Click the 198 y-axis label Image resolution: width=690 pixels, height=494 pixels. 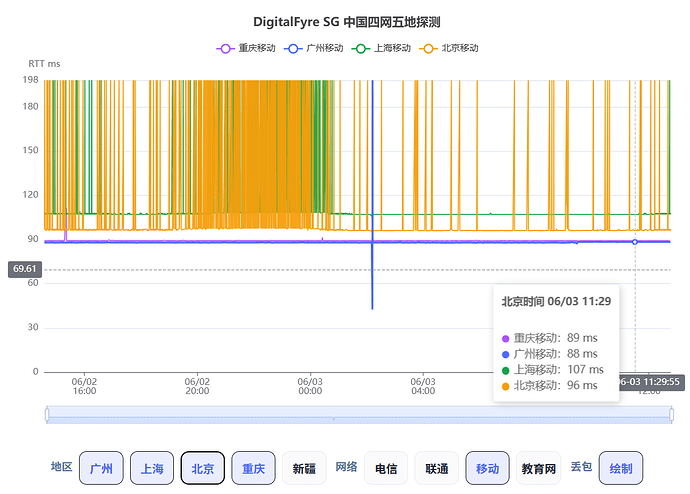click(30, 80)
